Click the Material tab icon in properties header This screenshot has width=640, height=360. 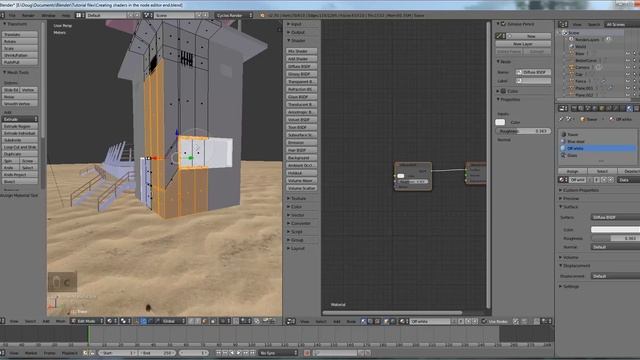[x=629, y=109]
